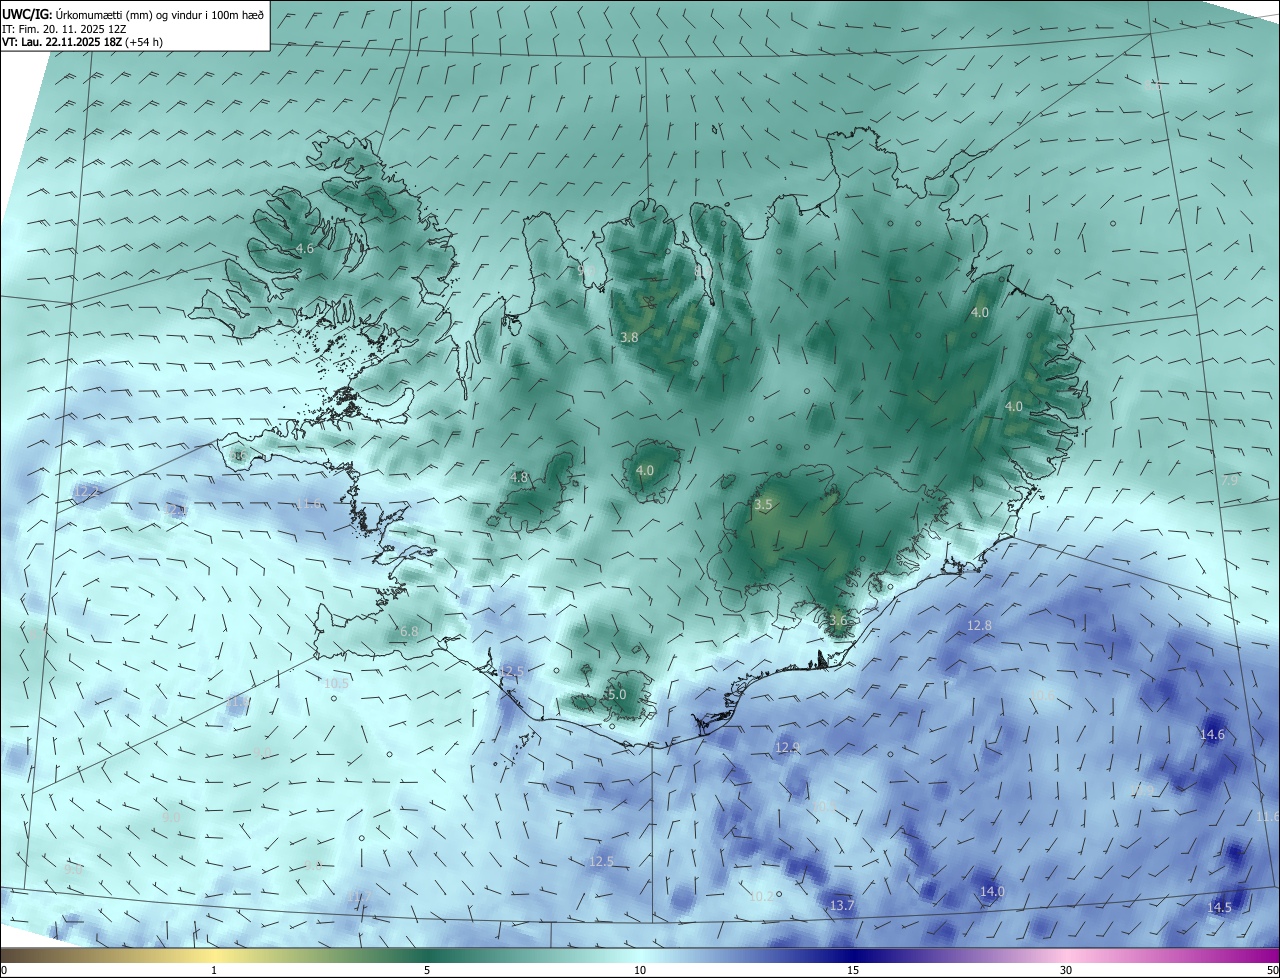Click the '30' tick on the color scale
Viewport: 1280px width, 978px height.
[1066, 970]
